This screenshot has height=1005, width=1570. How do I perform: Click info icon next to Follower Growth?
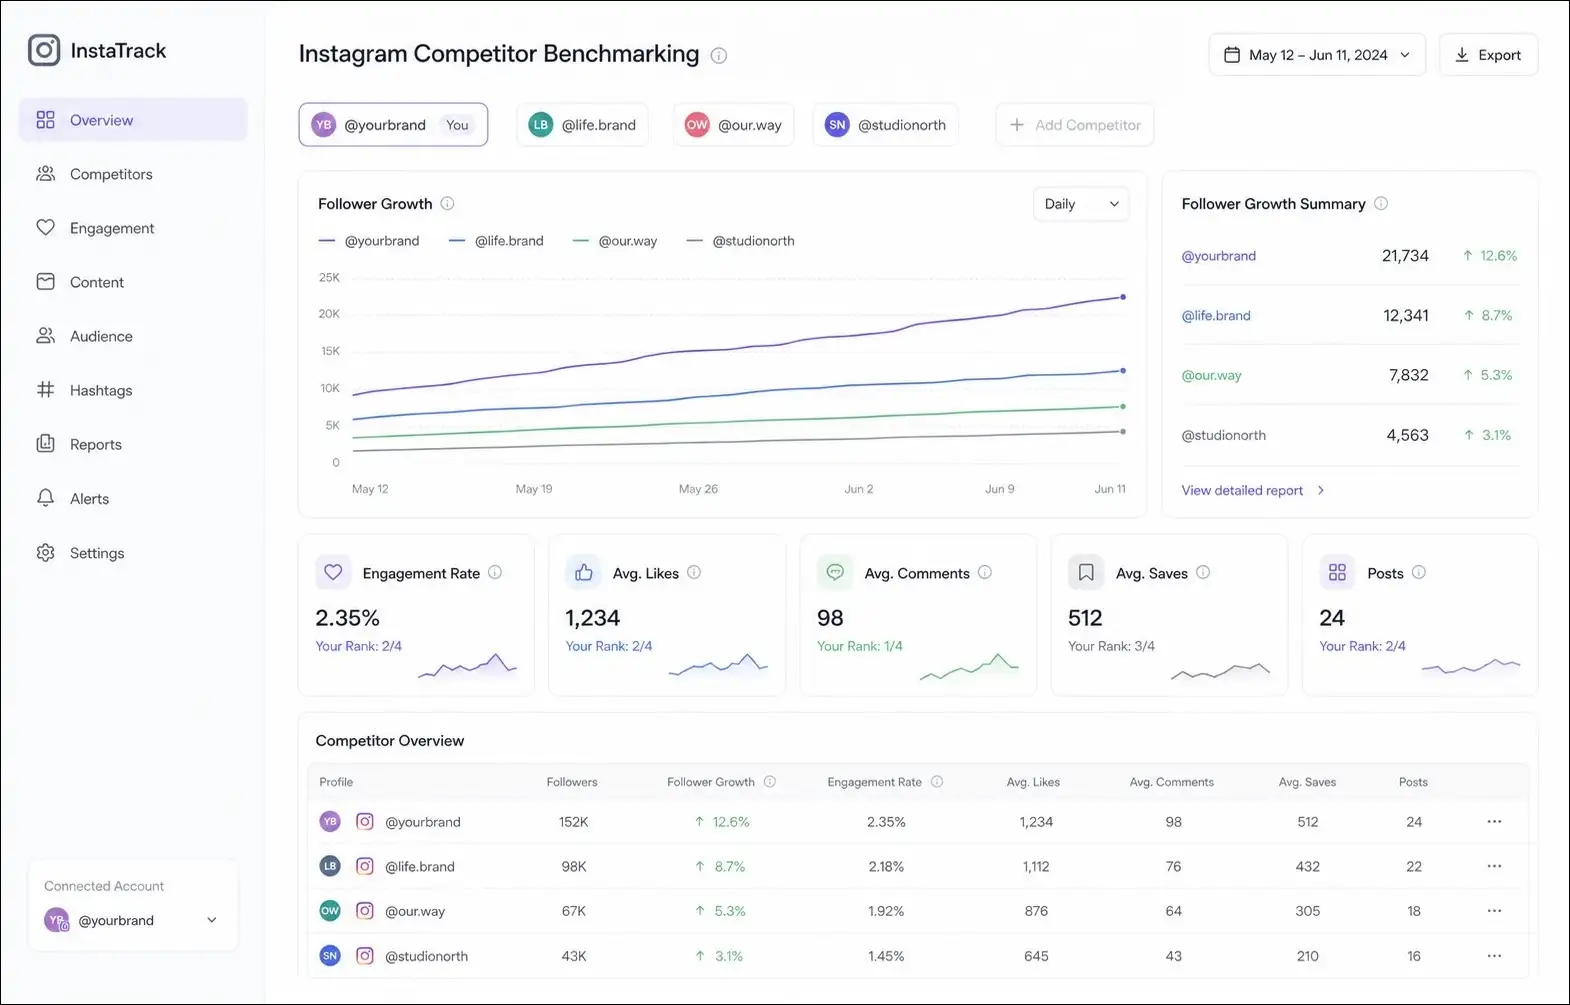[x=447, y=203]
